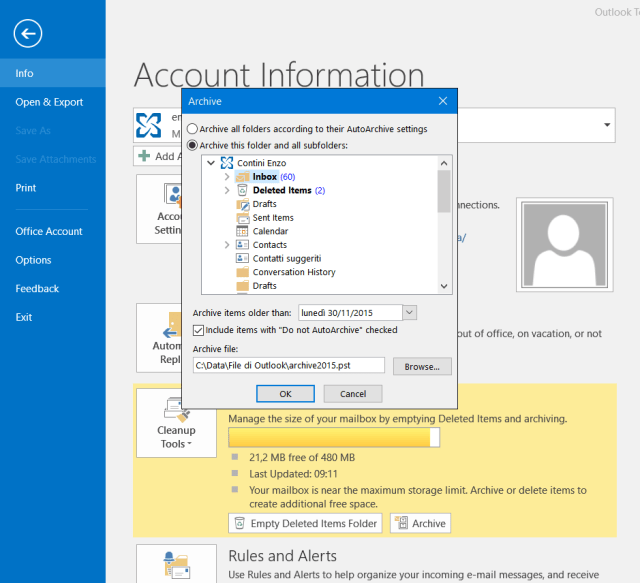Click the Cleanup Tools icon button
Screen dimensions: 640x583
tap(175, 422)
